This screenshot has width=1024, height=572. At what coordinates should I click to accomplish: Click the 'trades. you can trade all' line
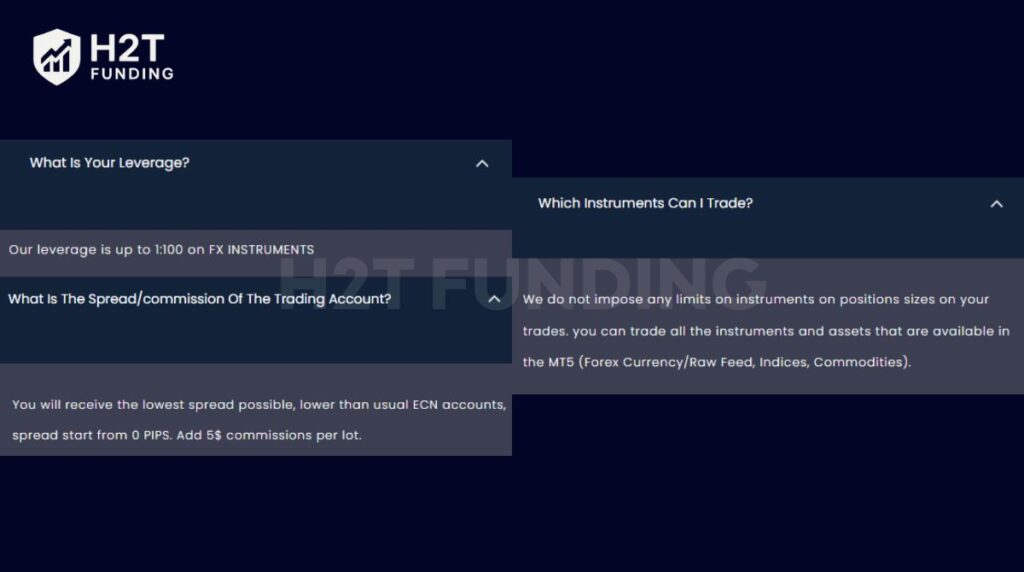click(x=766, y=331)
